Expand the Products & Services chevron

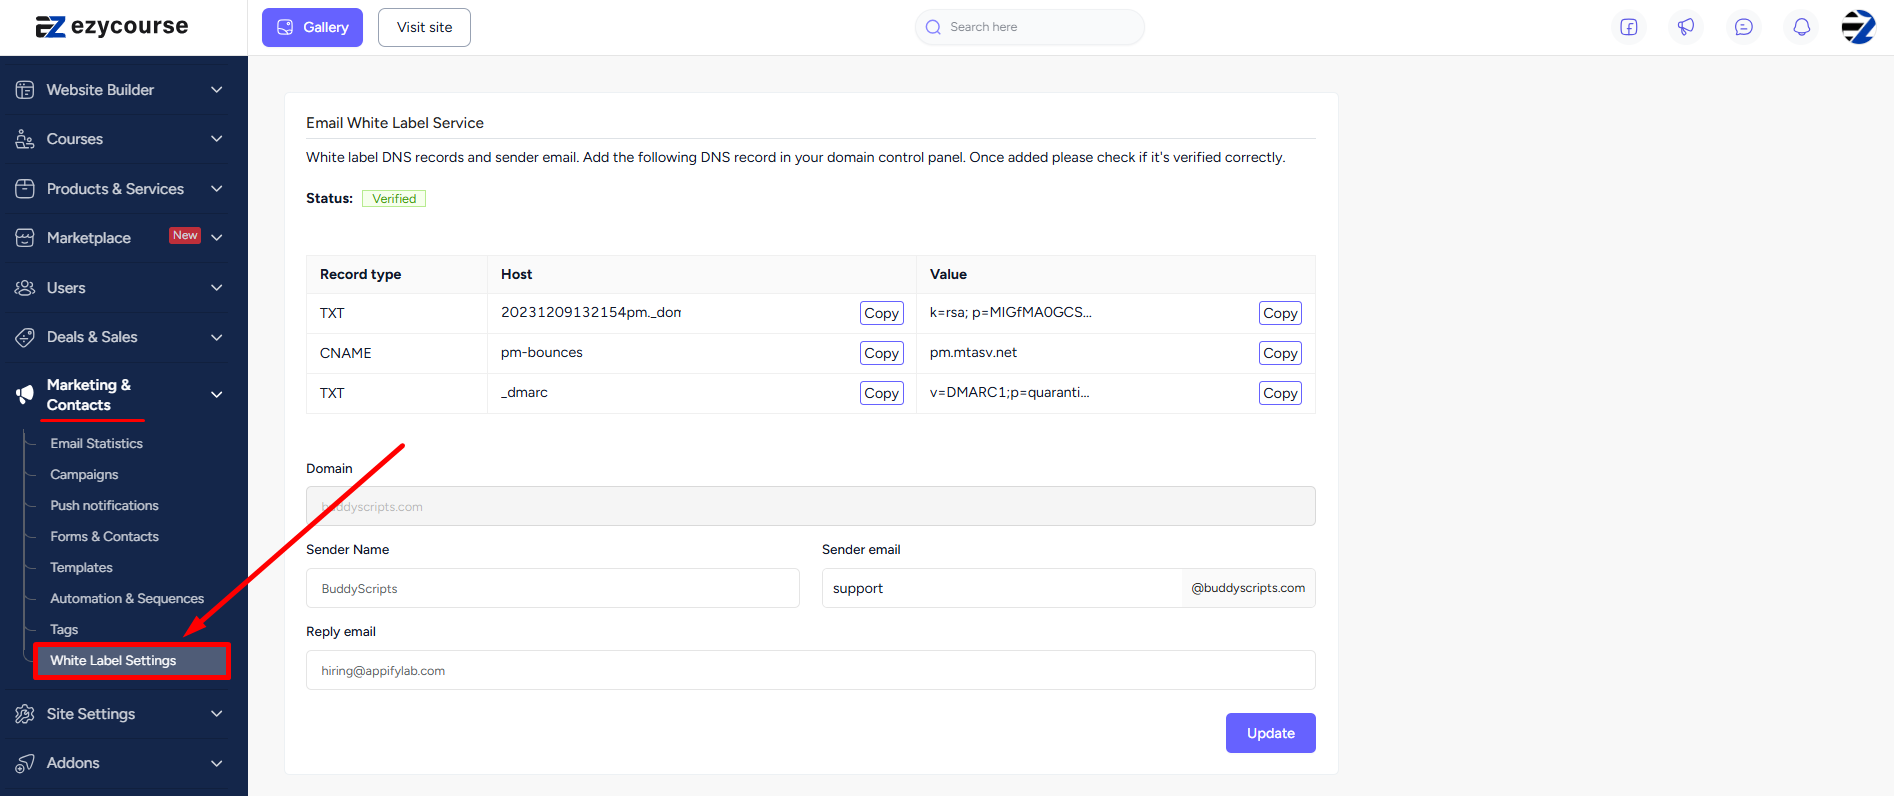coord(216,189)
